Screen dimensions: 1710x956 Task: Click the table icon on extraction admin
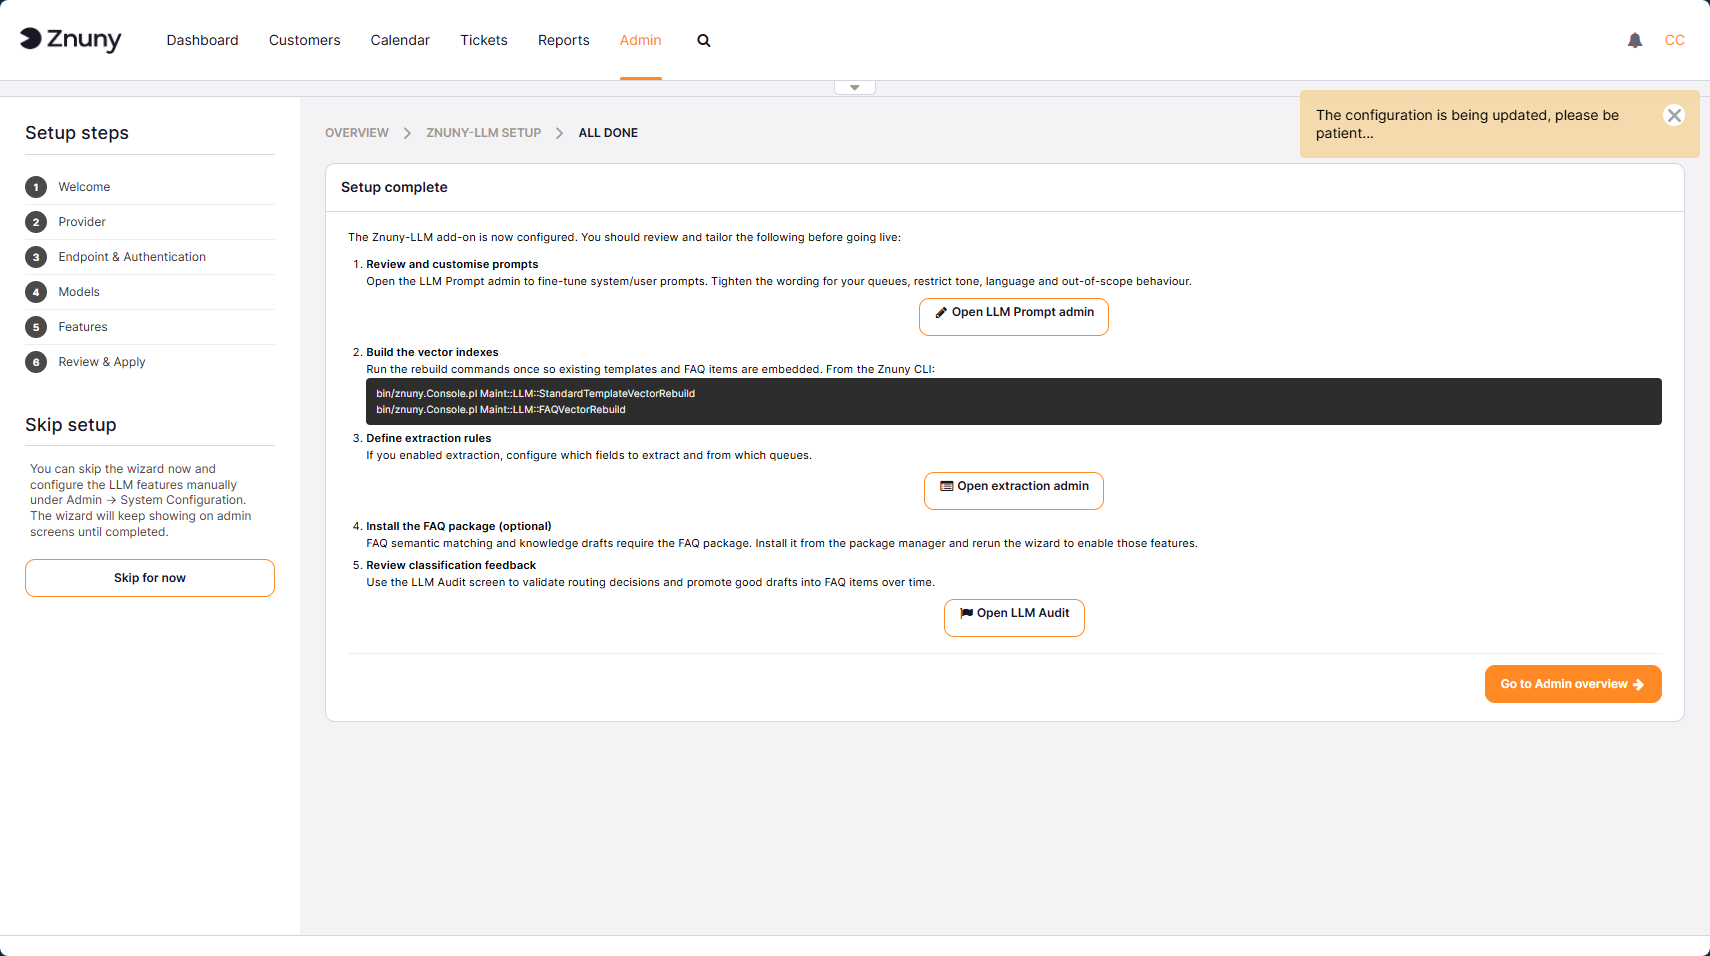click(946, 486)
